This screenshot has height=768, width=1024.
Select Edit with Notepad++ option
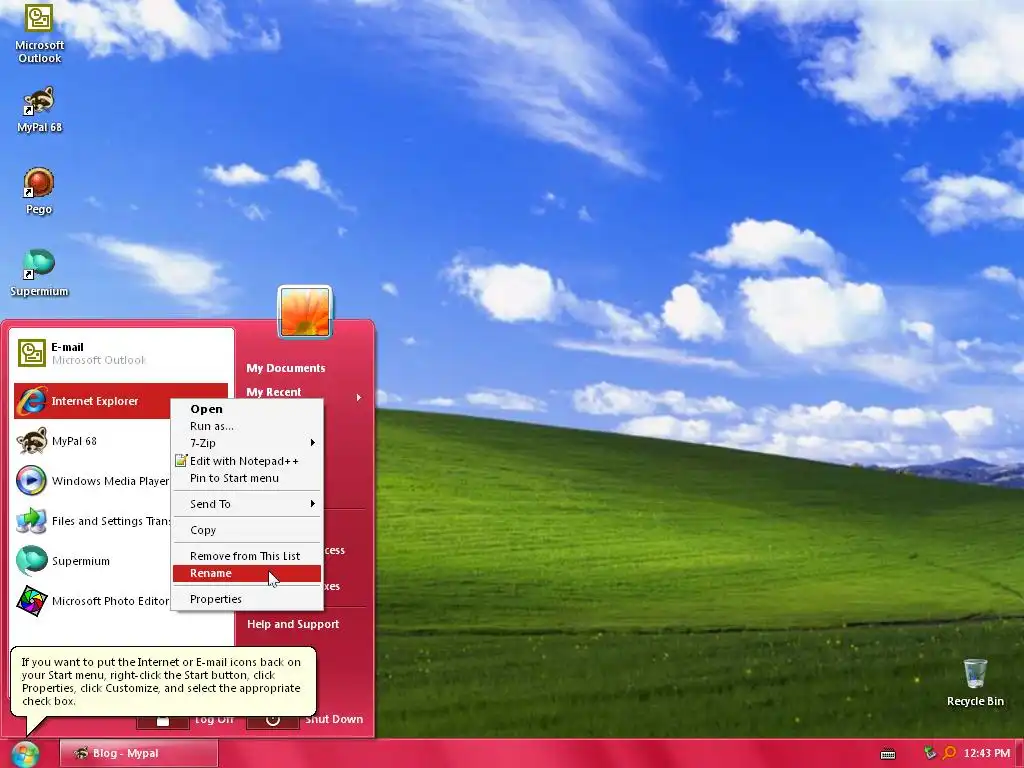point(247,461)
